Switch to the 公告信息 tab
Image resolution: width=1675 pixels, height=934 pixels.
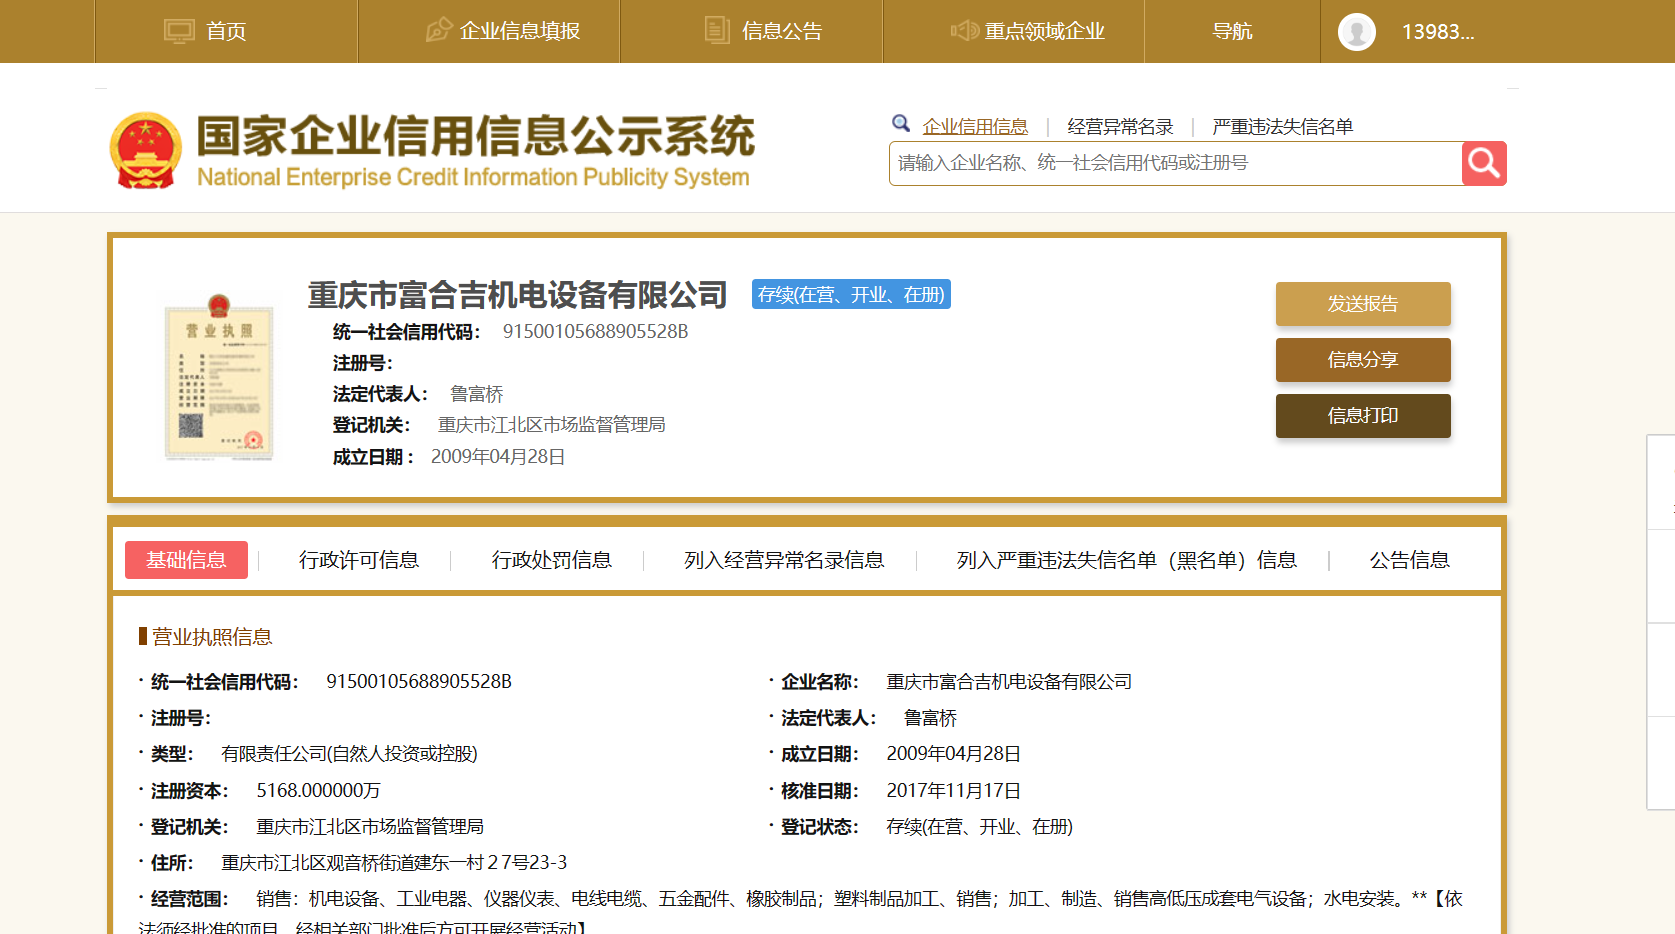1410,560
